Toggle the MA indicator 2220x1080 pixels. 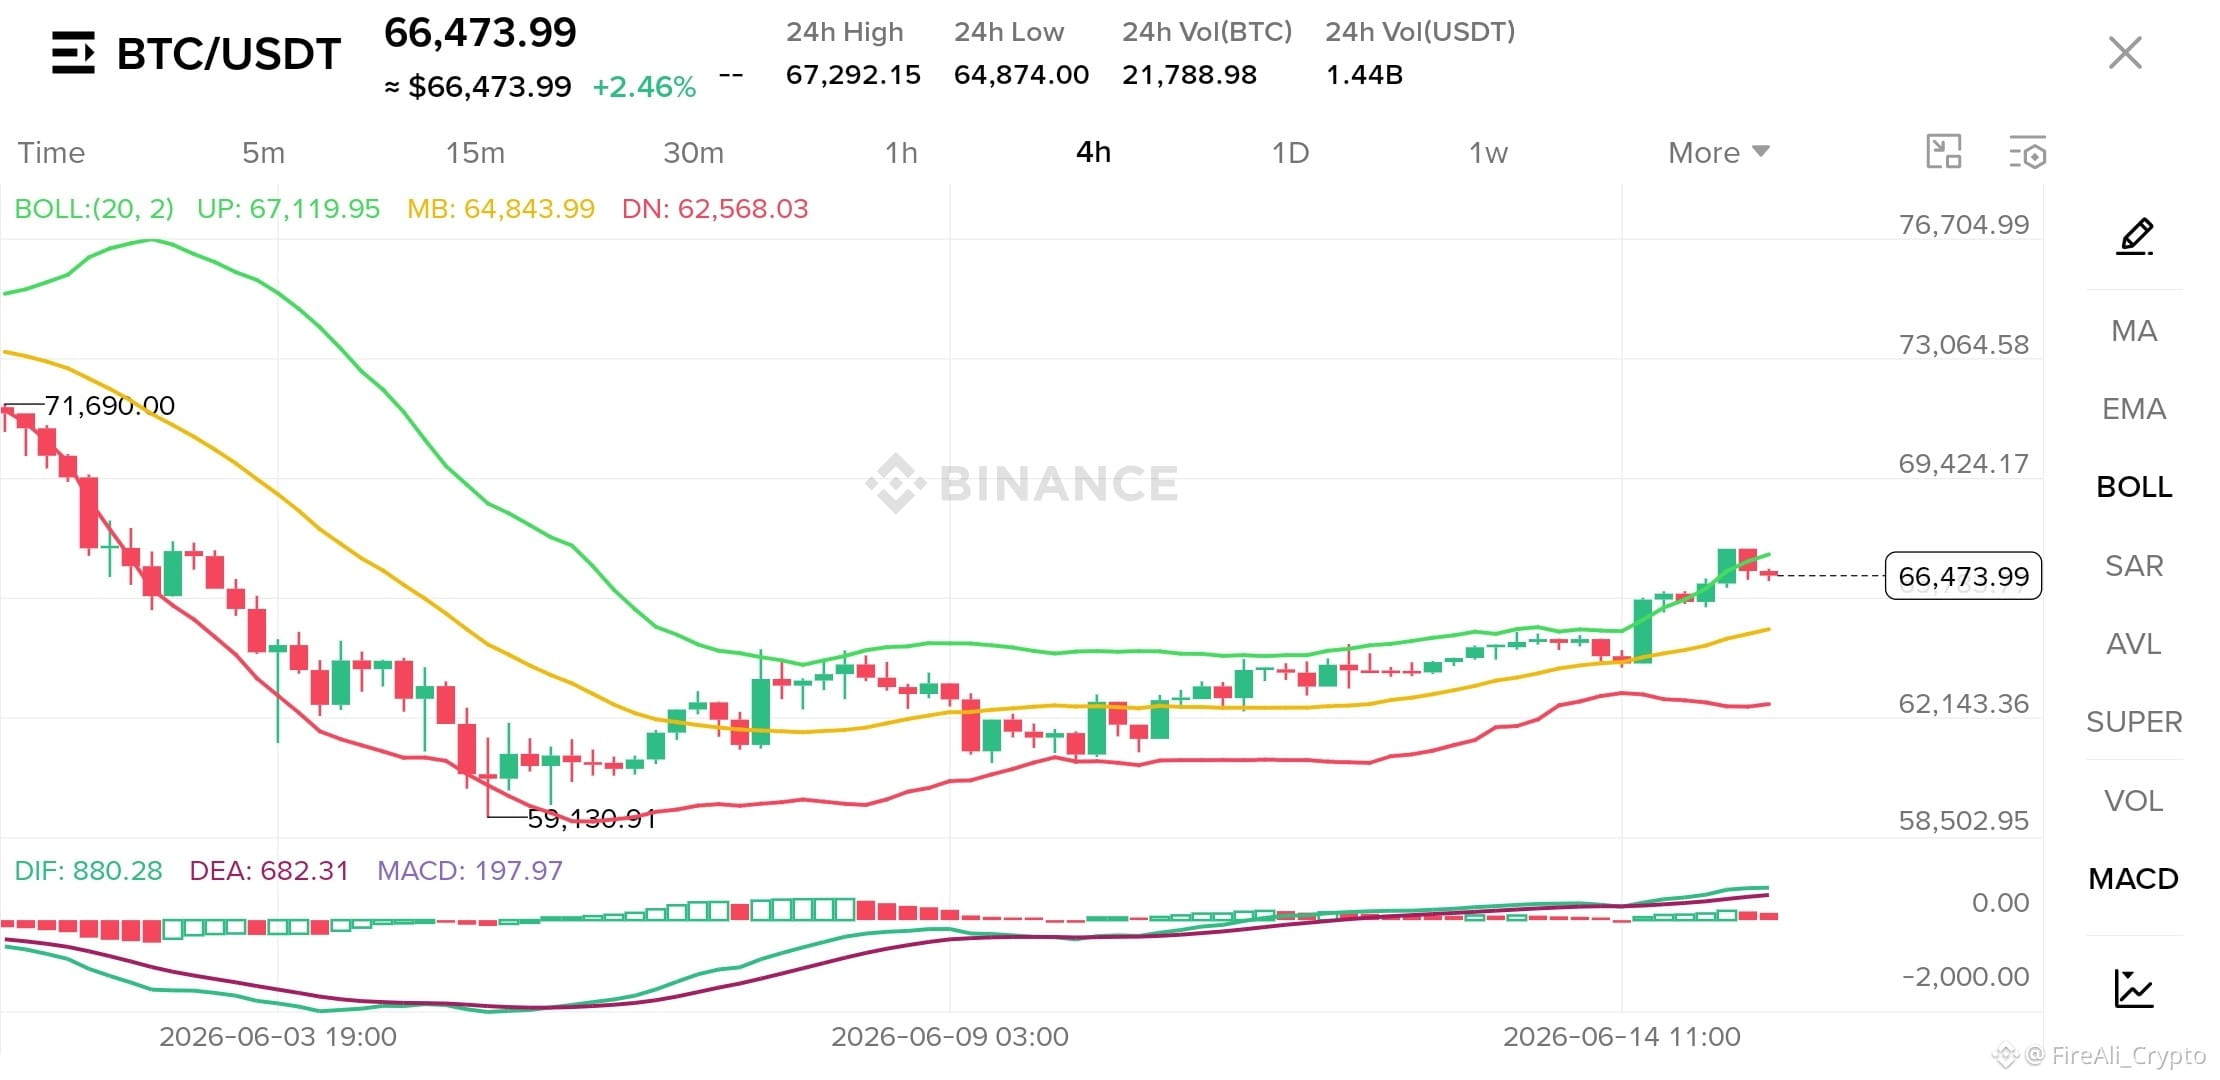pos(2134,331)
